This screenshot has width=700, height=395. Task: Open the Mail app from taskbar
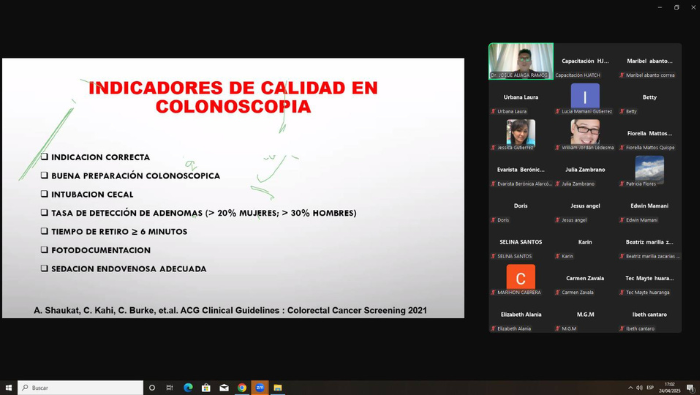[224, 387]
